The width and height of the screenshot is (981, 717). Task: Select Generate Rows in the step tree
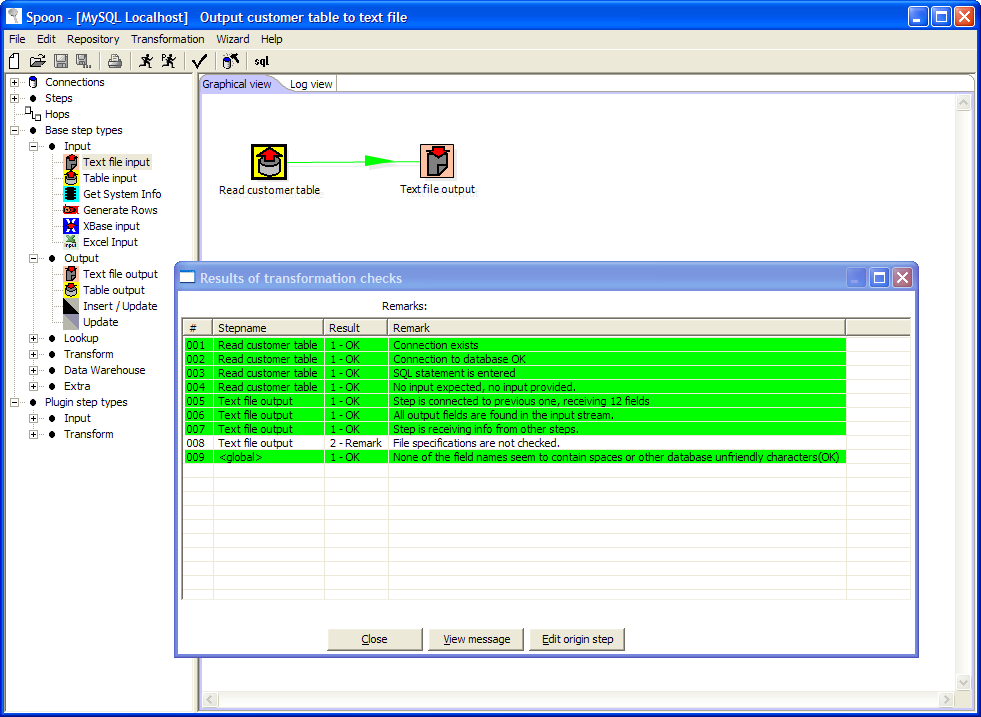click(120, 210)
